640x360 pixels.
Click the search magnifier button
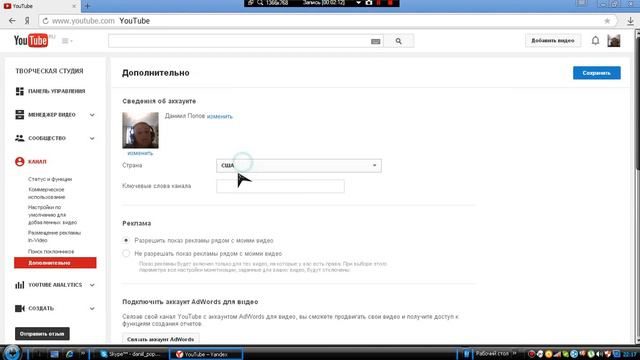[x=398, y=41]
